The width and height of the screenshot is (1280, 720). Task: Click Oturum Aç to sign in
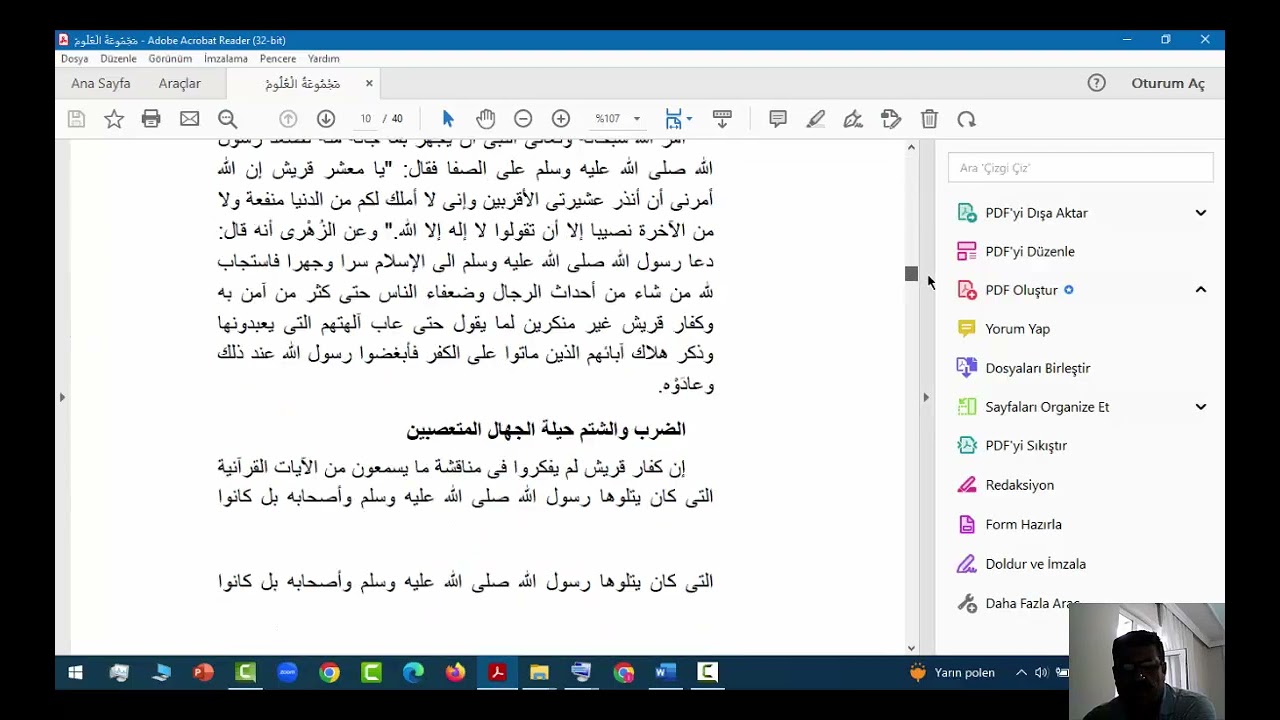click(1168, 83)
